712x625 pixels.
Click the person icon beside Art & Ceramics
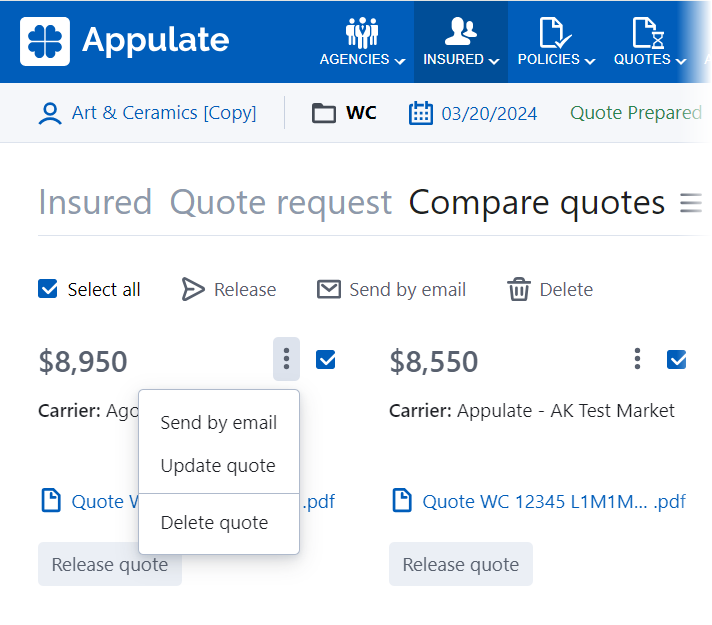pos(50,113)
